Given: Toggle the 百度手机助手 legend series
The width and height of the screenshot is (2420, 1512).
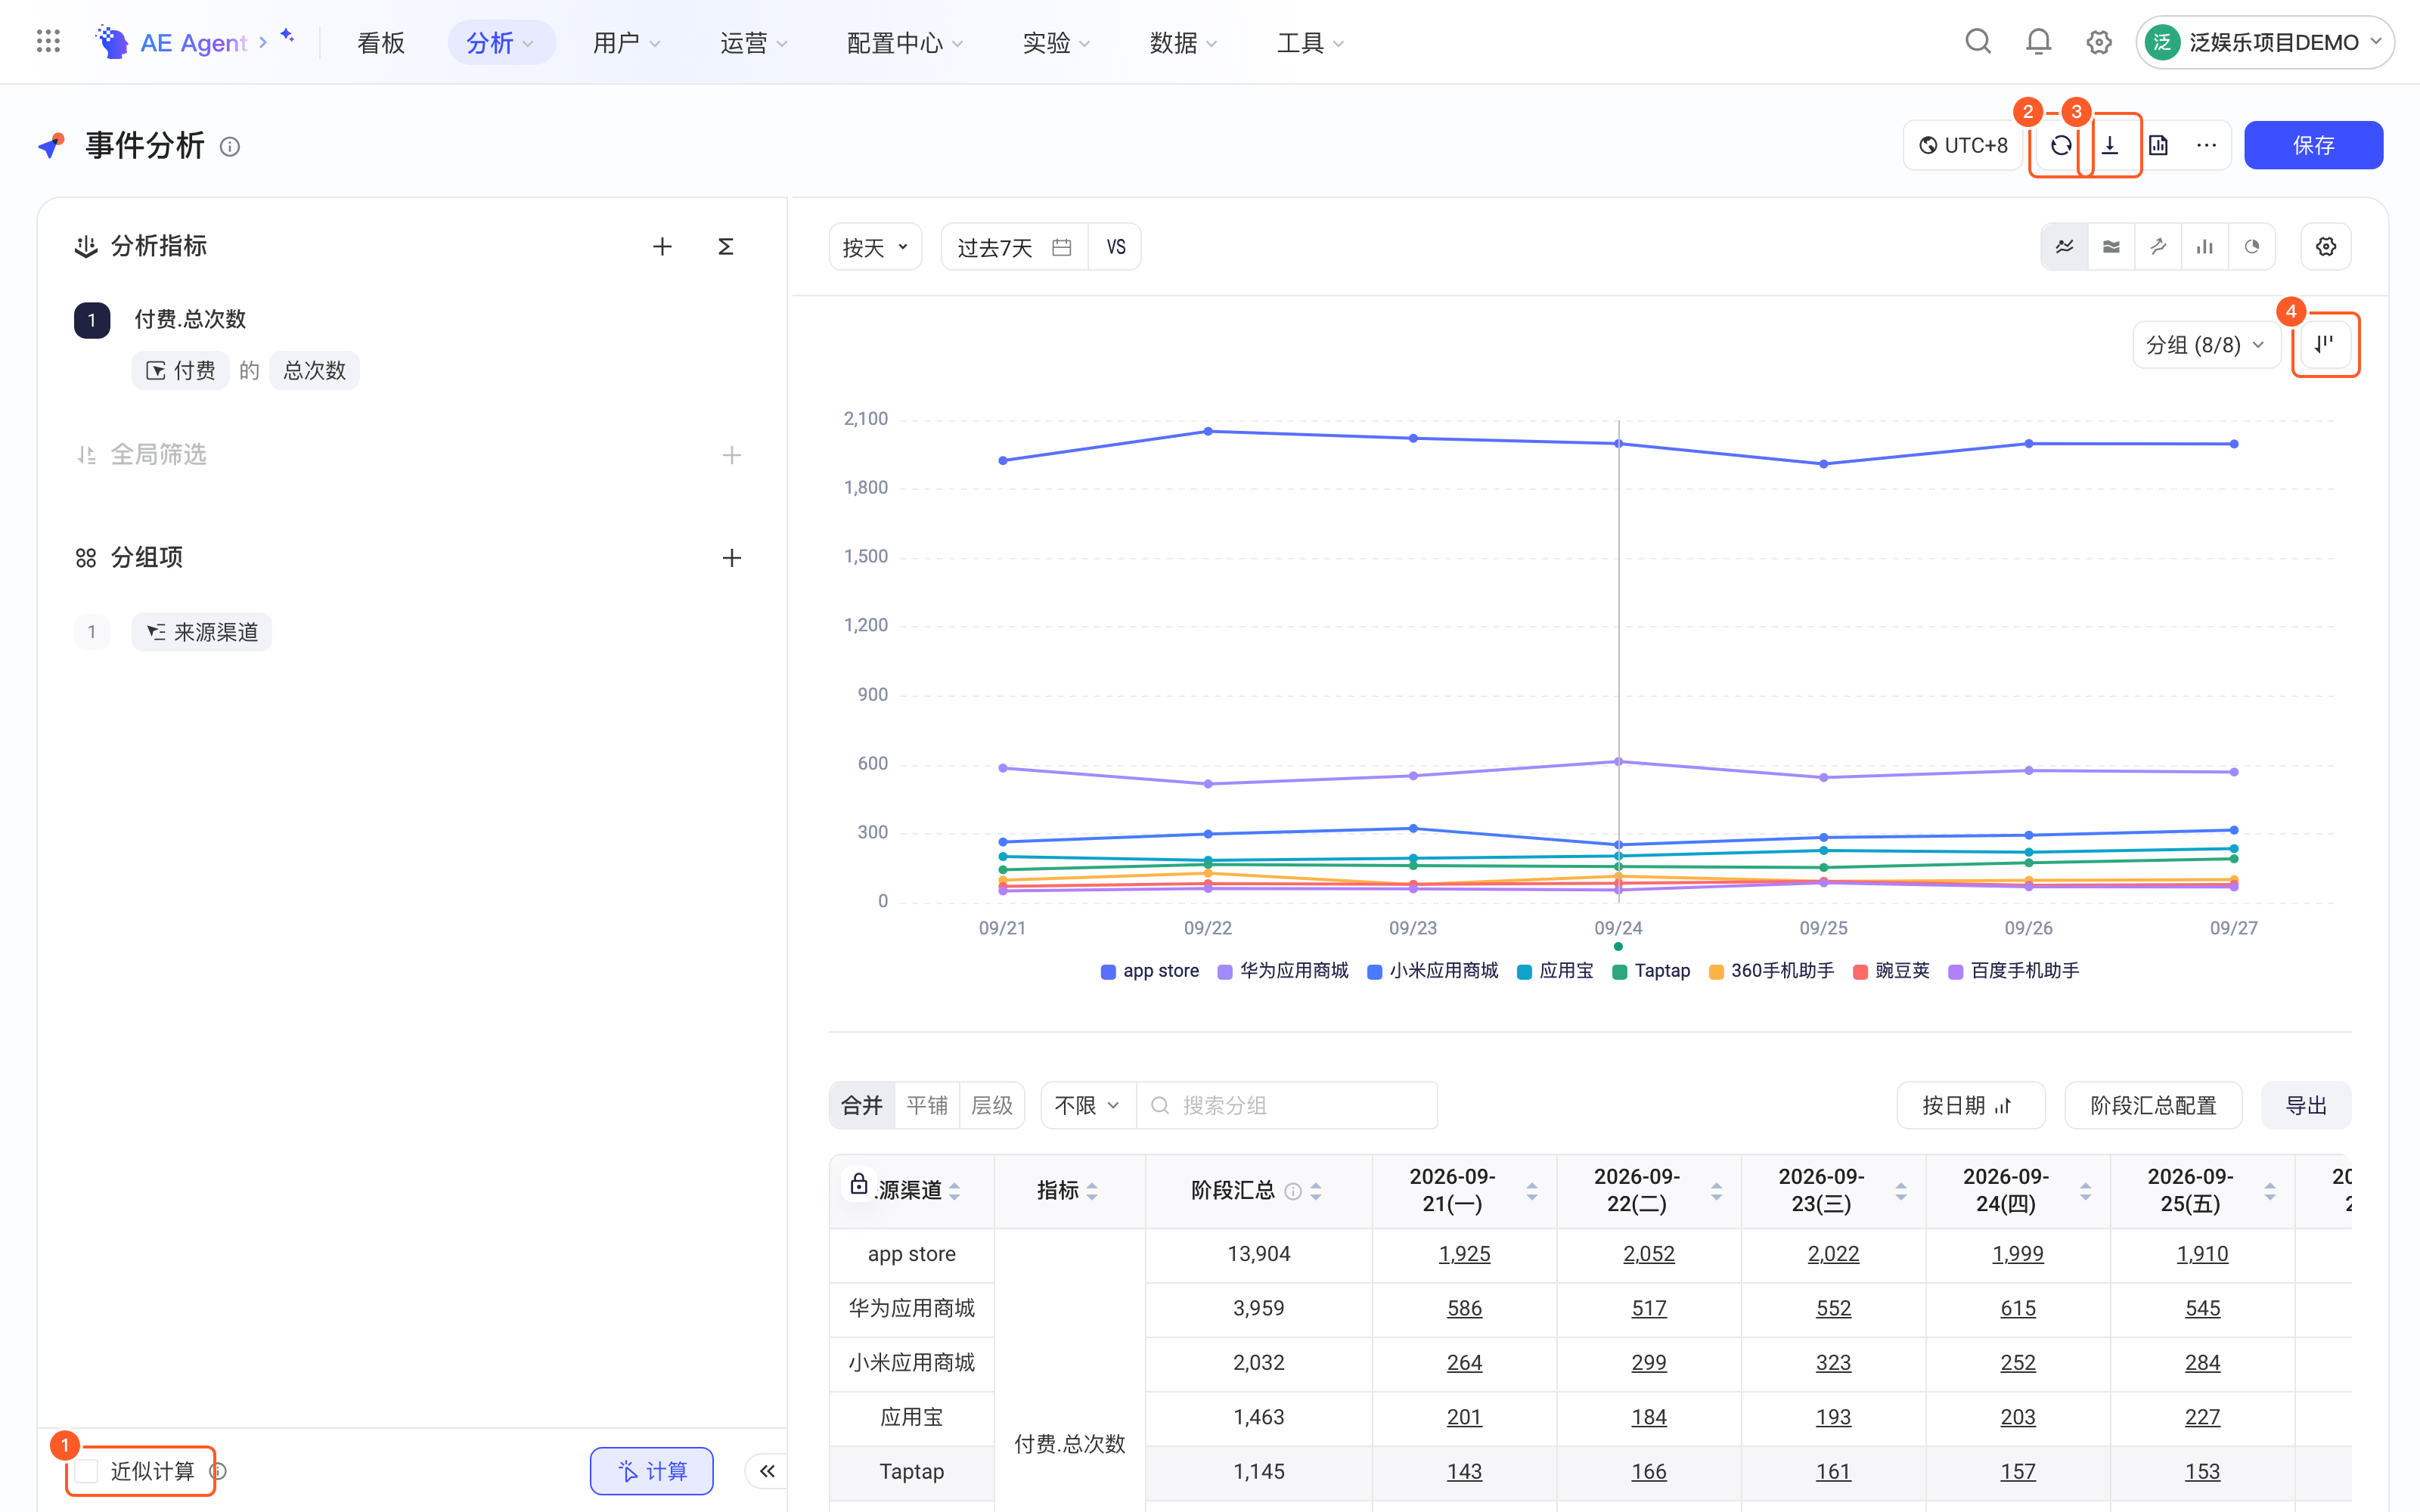Looking at the screenshot, I should pos(2015,971).
